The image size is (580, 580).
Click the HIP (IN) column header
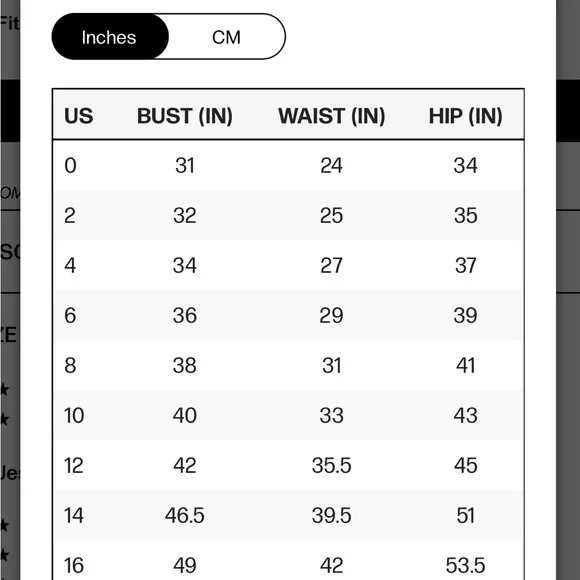point(465,116)
